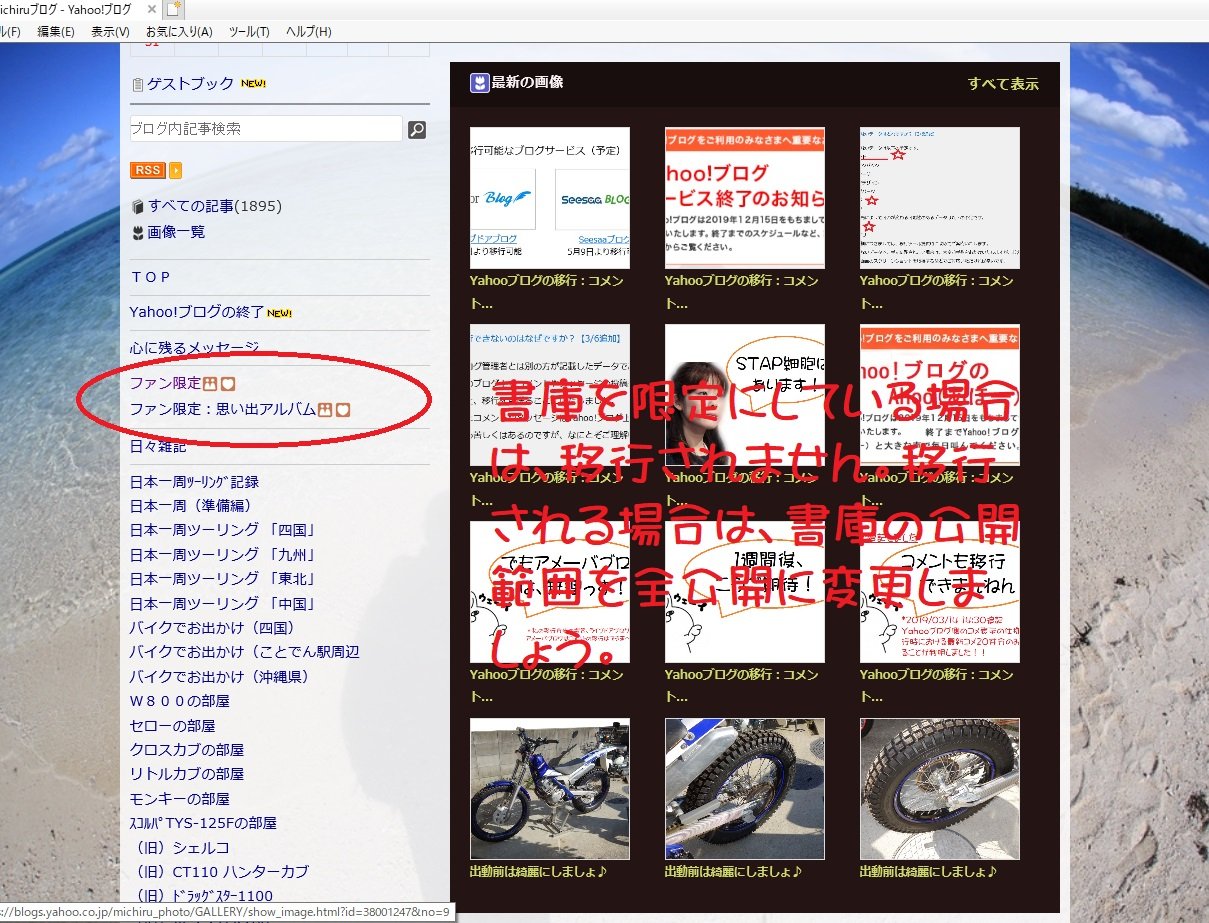Viewport: 1209px width, 923px height.
Task: Open 日本一周ﾂｰﾘﾝｸﾞ記録 category
Action: click(x=194, y=482)
